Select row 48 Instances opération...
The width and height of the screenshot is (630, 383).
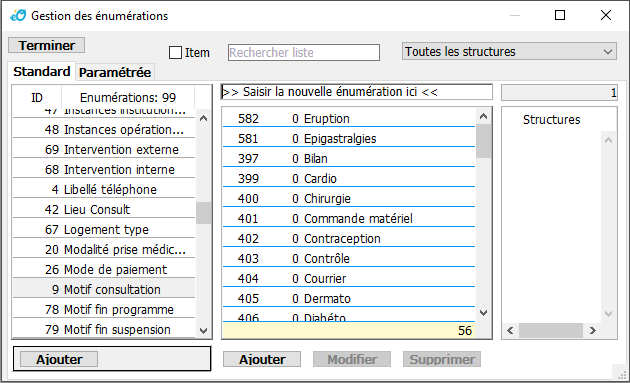tap(104, 129)
